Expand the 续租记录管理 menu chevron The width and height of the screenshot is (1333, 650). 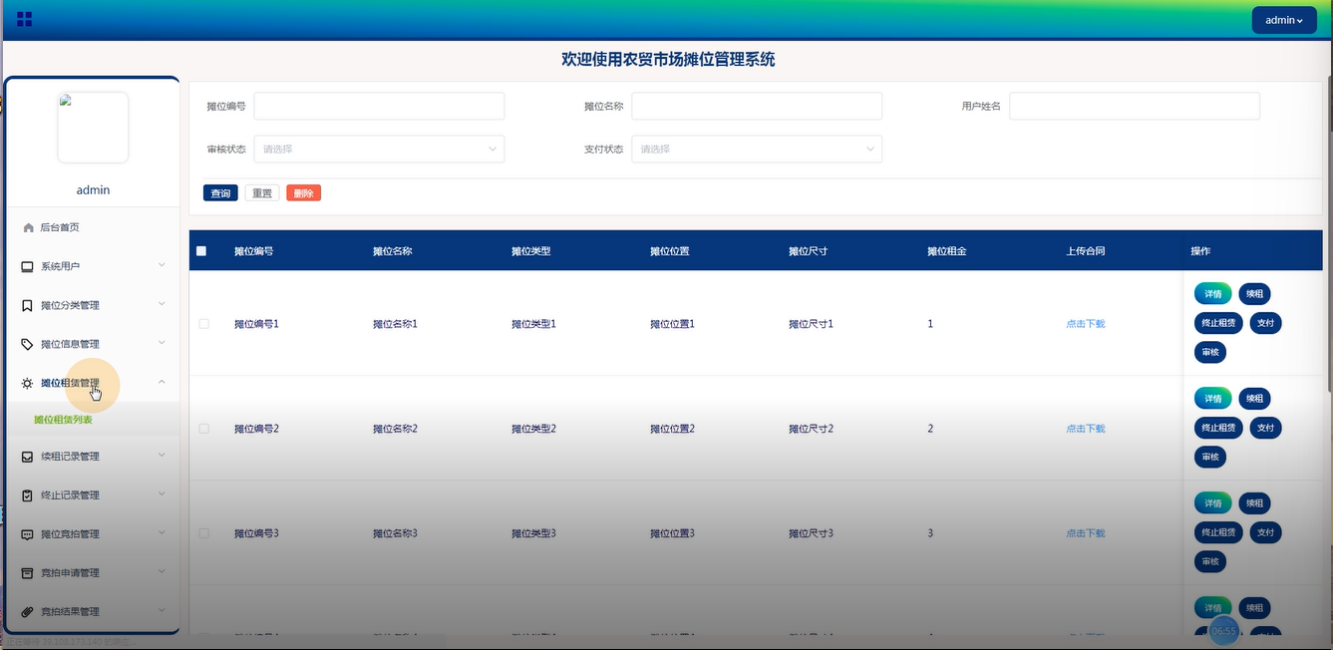coord(162,455)
